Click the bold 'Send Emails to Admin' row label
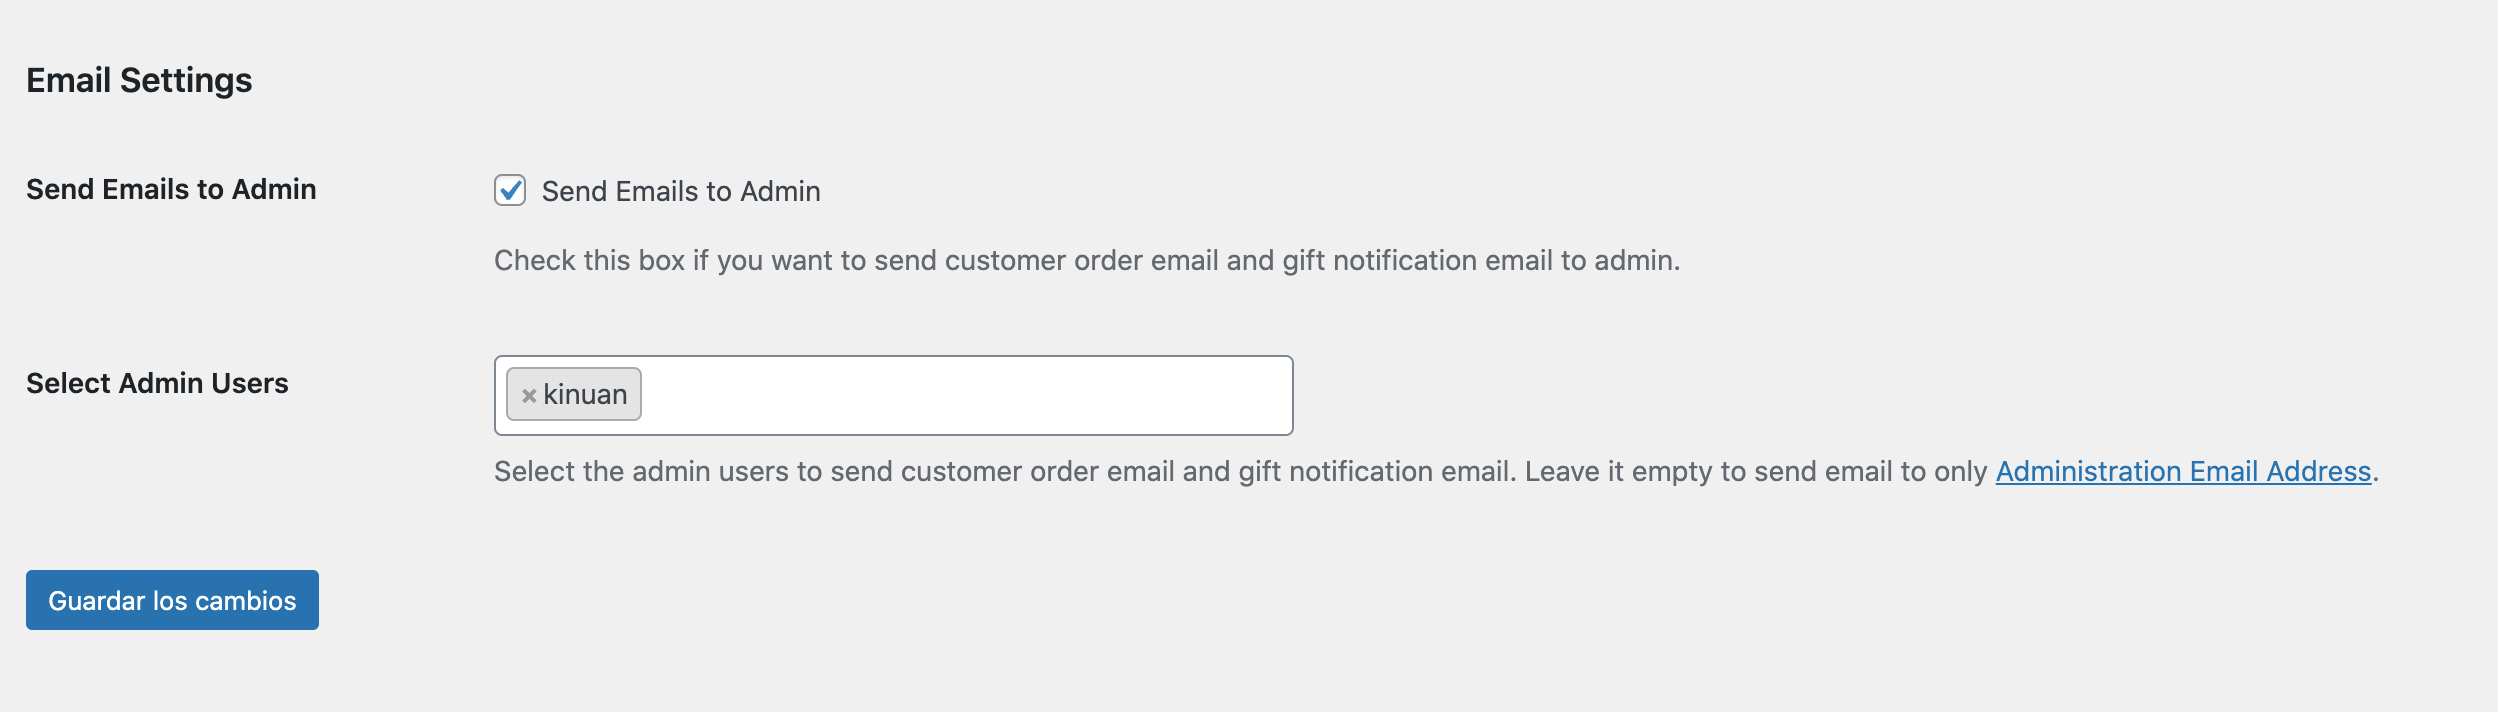The width and height of the screenshot is (2498, 712). click(171, 189)
